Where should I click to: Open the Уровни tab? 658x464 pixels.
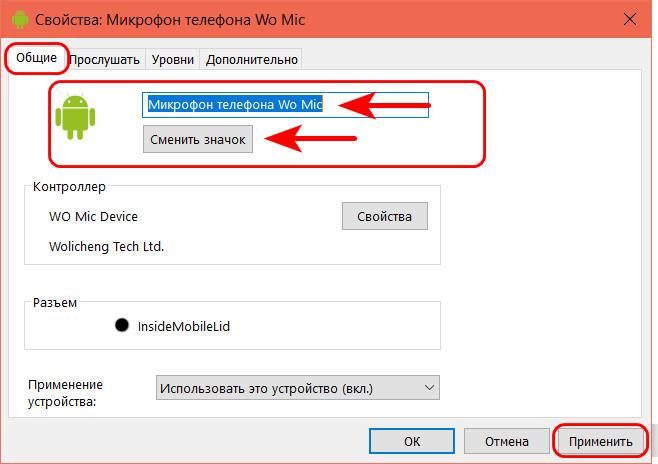(172, 60)
